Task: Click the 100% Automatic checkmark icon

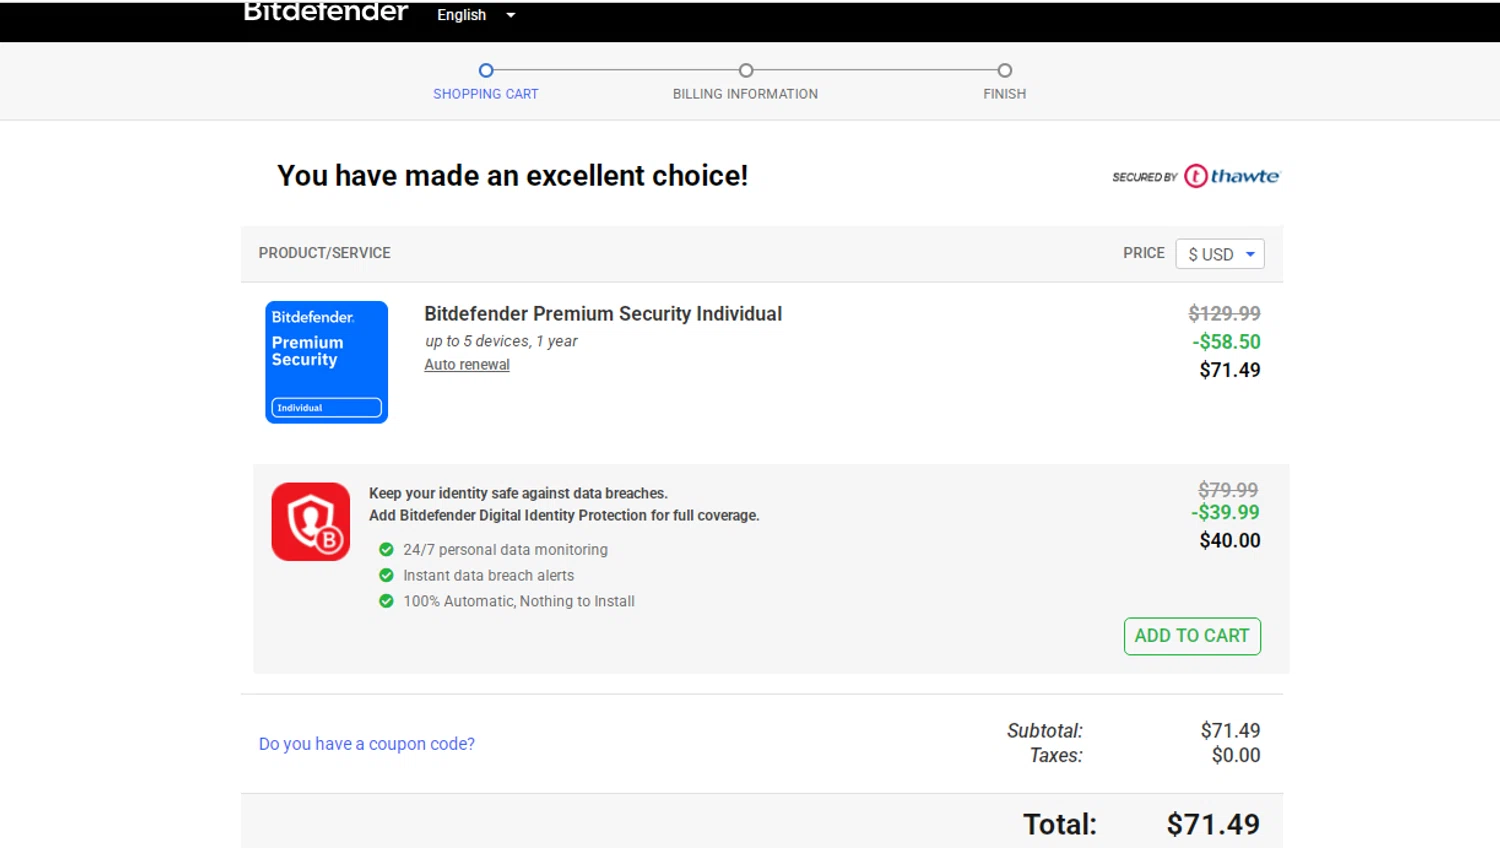Action: point(386,601)
